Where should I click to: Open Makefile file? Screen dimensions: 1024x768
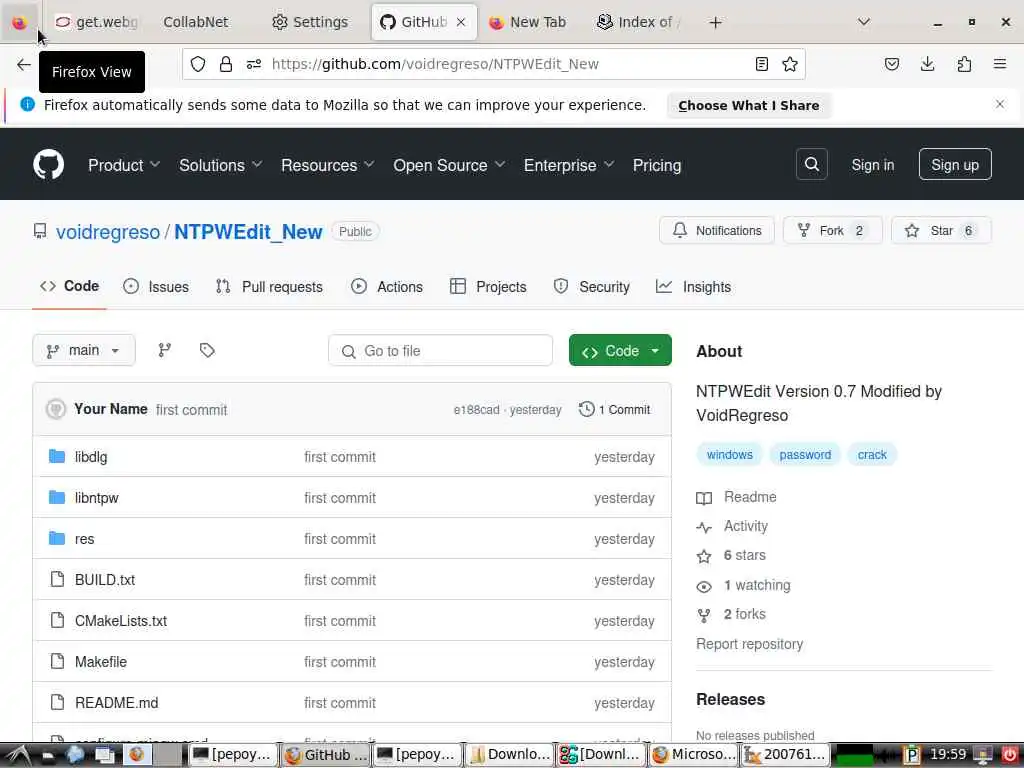tap(101, 662)
